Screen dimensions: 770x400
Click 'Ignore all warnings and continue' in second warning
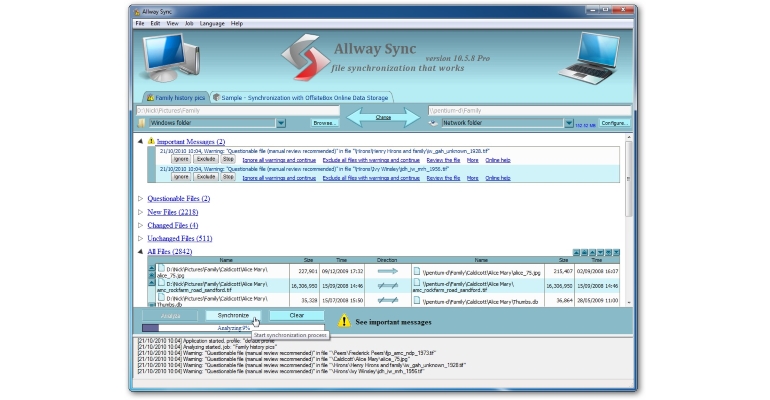pyautogui.click(x=279, y=178)
